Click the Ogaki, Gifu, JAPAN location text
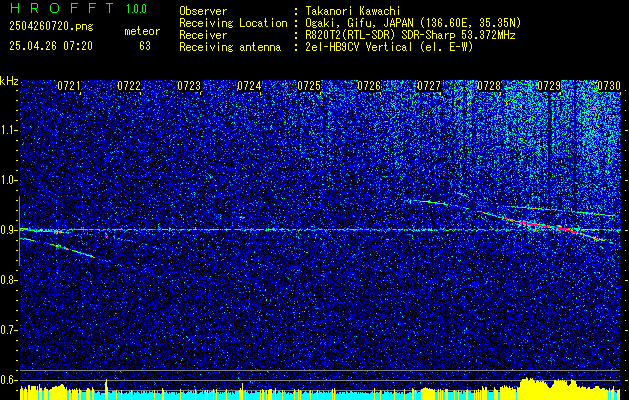The height and width of the screenshot is (400, 629). 413,23
